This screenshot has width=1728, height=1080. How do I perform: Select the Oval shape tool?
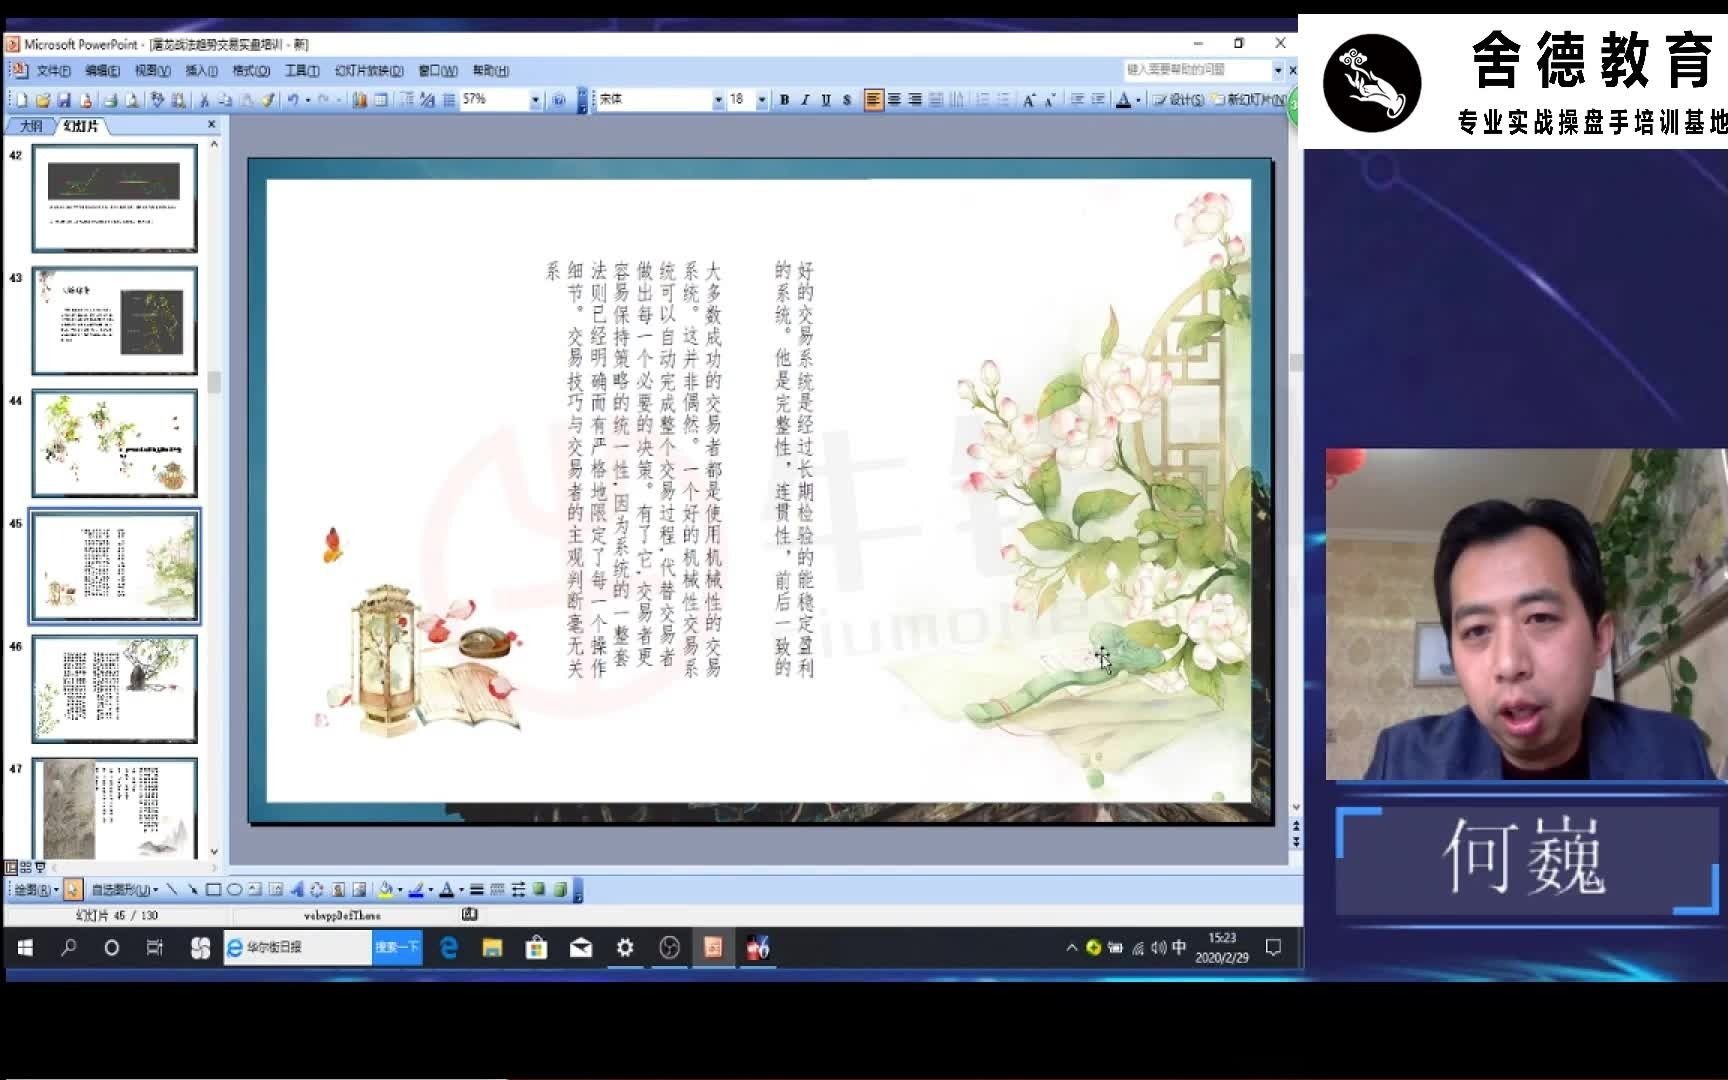click(x=234, y=890)
